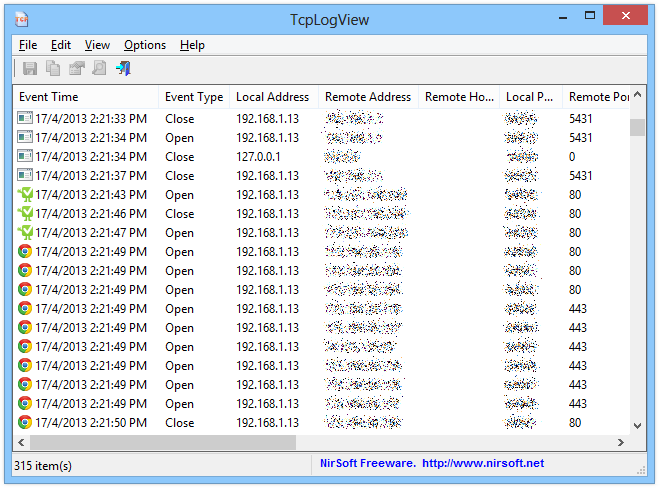Click the Find toolbar icon
The height and width of the screenshot is (488, 660).
[99, 68]
